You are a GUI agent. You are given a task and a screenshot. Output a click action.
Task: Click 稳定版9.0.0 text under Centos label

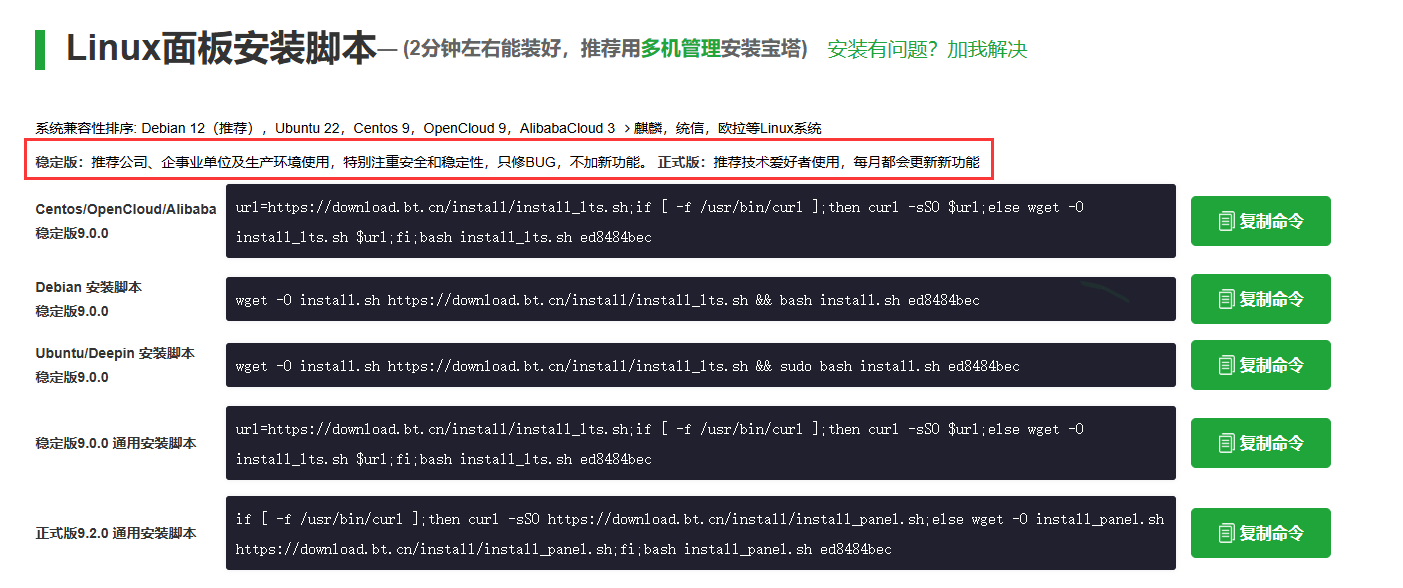(x=72, y=233)
